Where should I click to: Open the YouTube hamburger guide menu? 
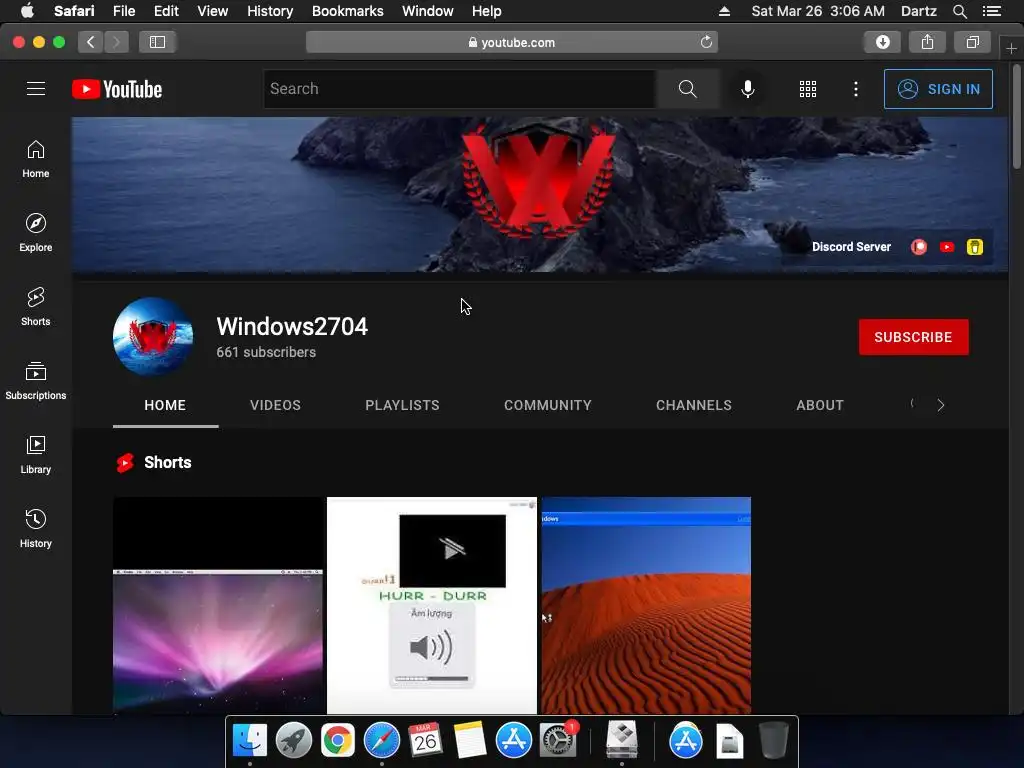point(36,89)
